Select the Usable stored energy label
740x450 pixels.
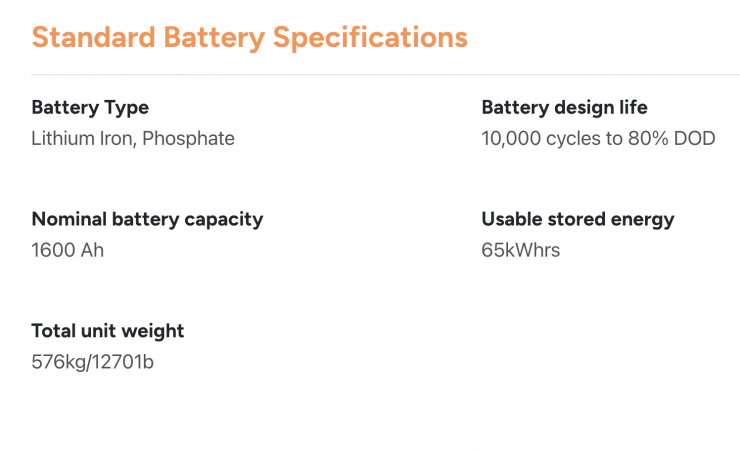pos(578,219)
